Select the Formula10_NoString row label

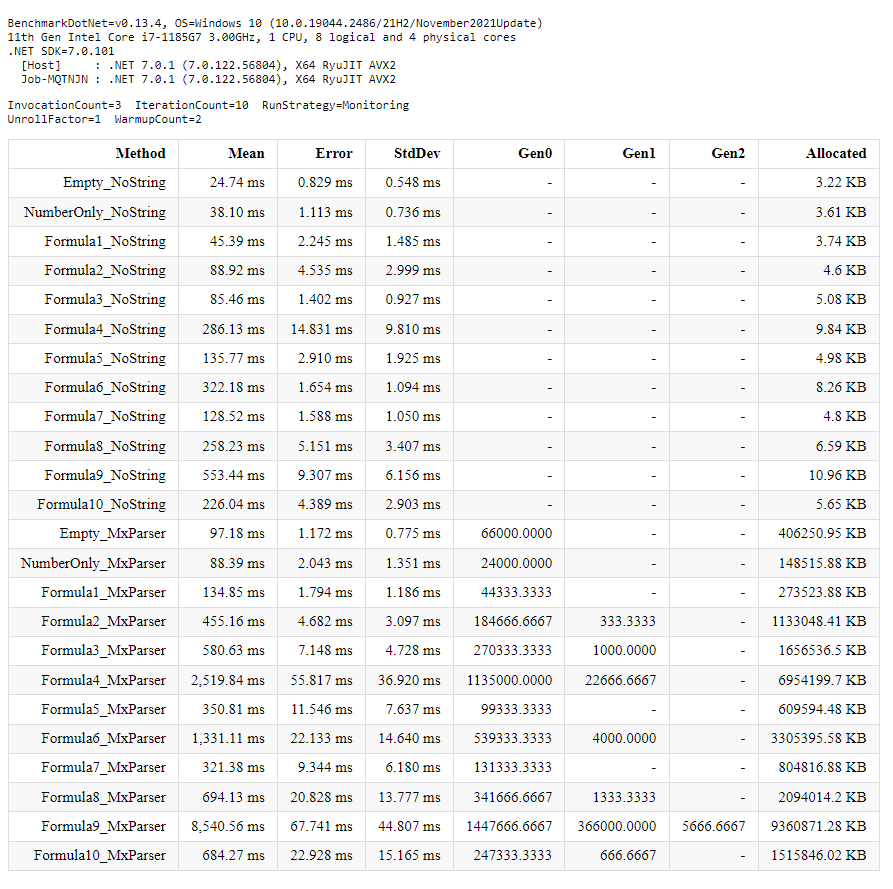pyautogui.click(x=101, y=504)
